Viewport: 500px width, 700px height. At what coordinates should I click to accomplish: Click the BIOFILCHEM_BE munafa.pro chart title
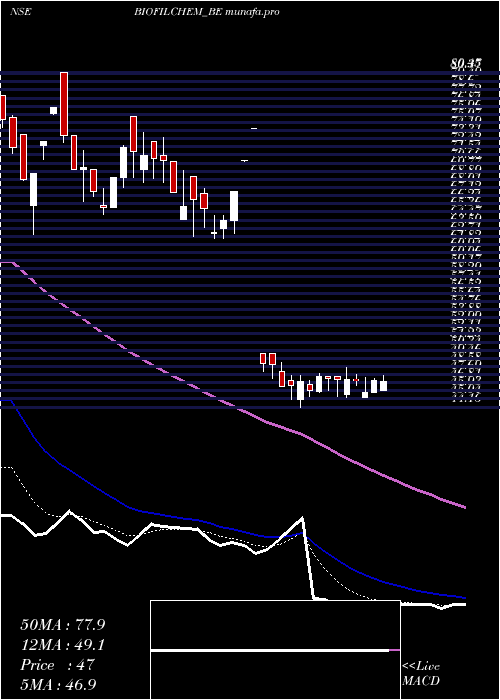pos(207,12)
